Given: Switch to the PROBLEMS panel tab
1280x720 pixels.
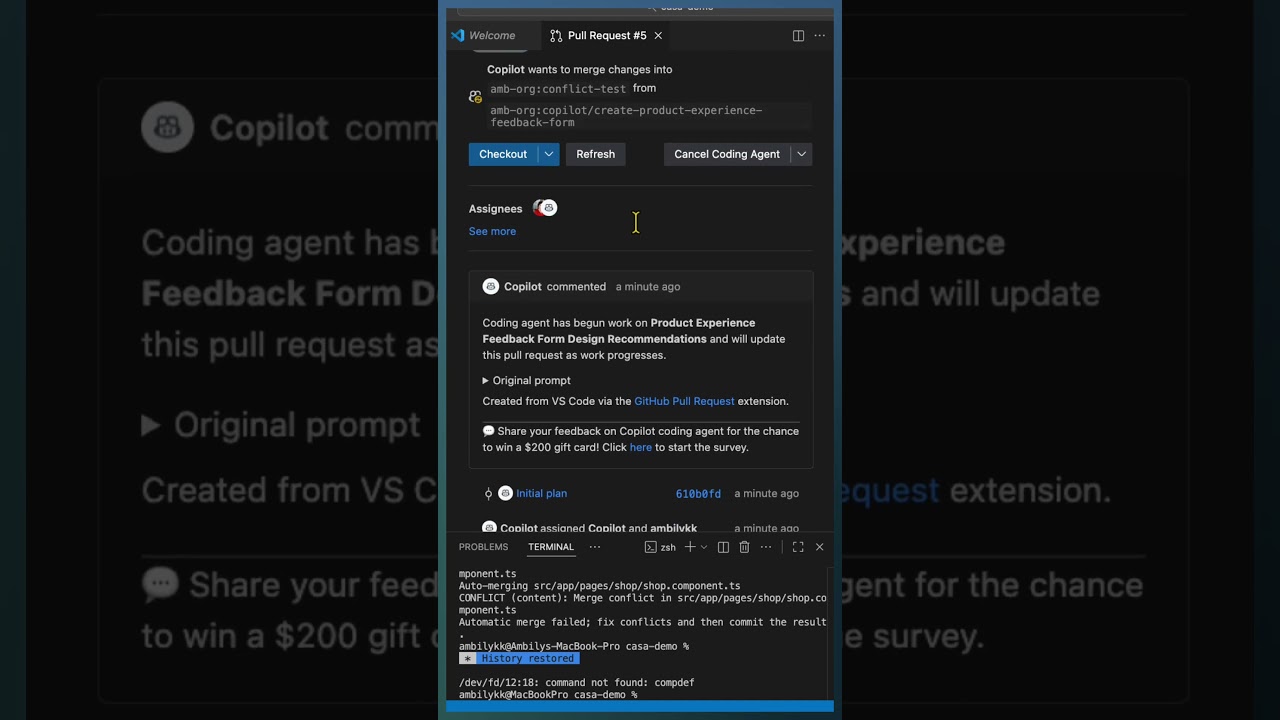Looking at the screenshot, I should pos(483,547).
